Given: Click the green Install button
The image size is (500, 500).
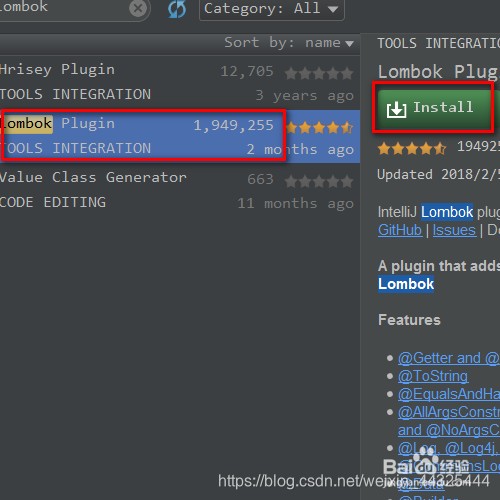Looking at the screenshot, I should tap(433, 108).
